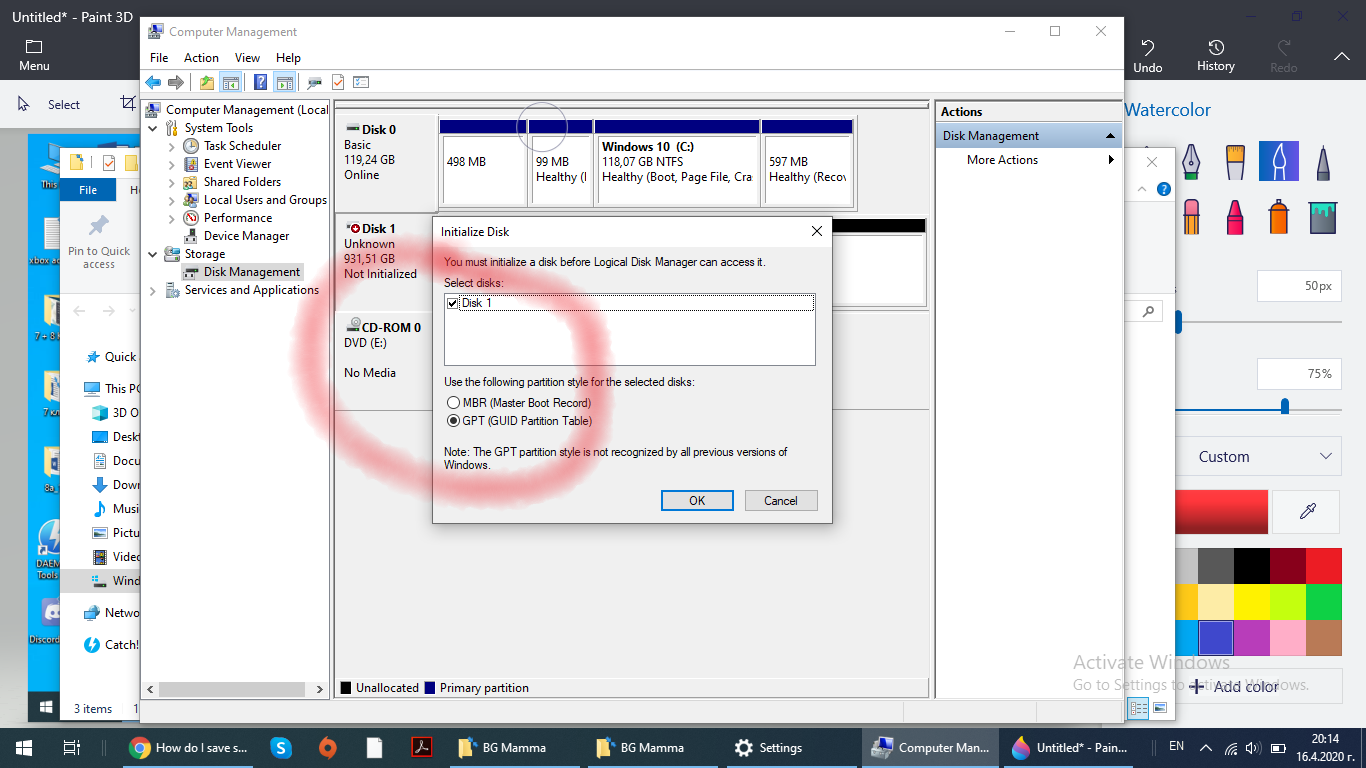The width and height of the screenshot is (1366, 768).
Task: Pick the bright yellow color swatch
Action: 1252,601
